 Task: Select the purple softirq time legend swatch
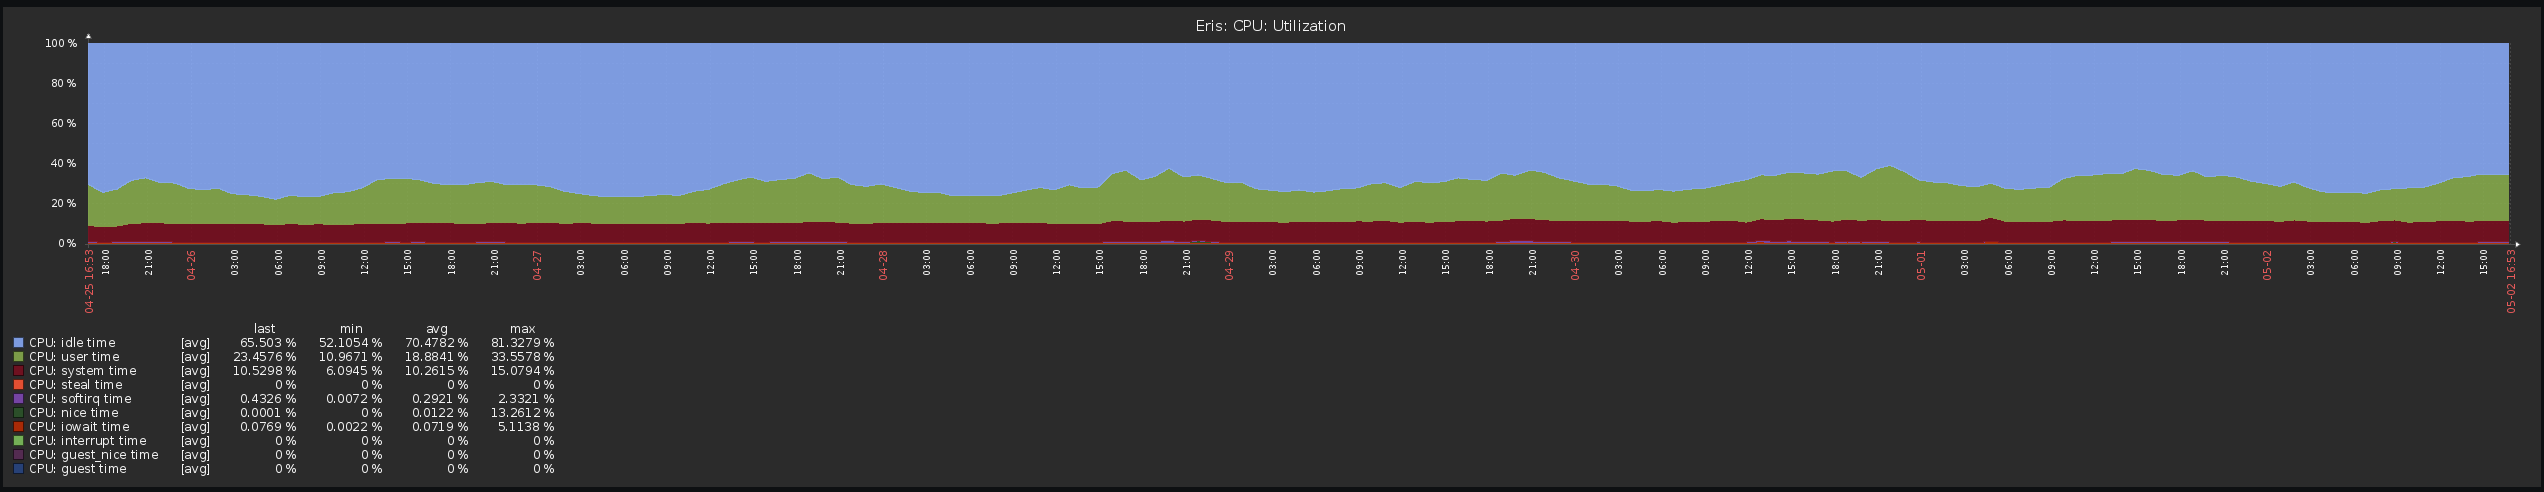[x=18, y=399]
